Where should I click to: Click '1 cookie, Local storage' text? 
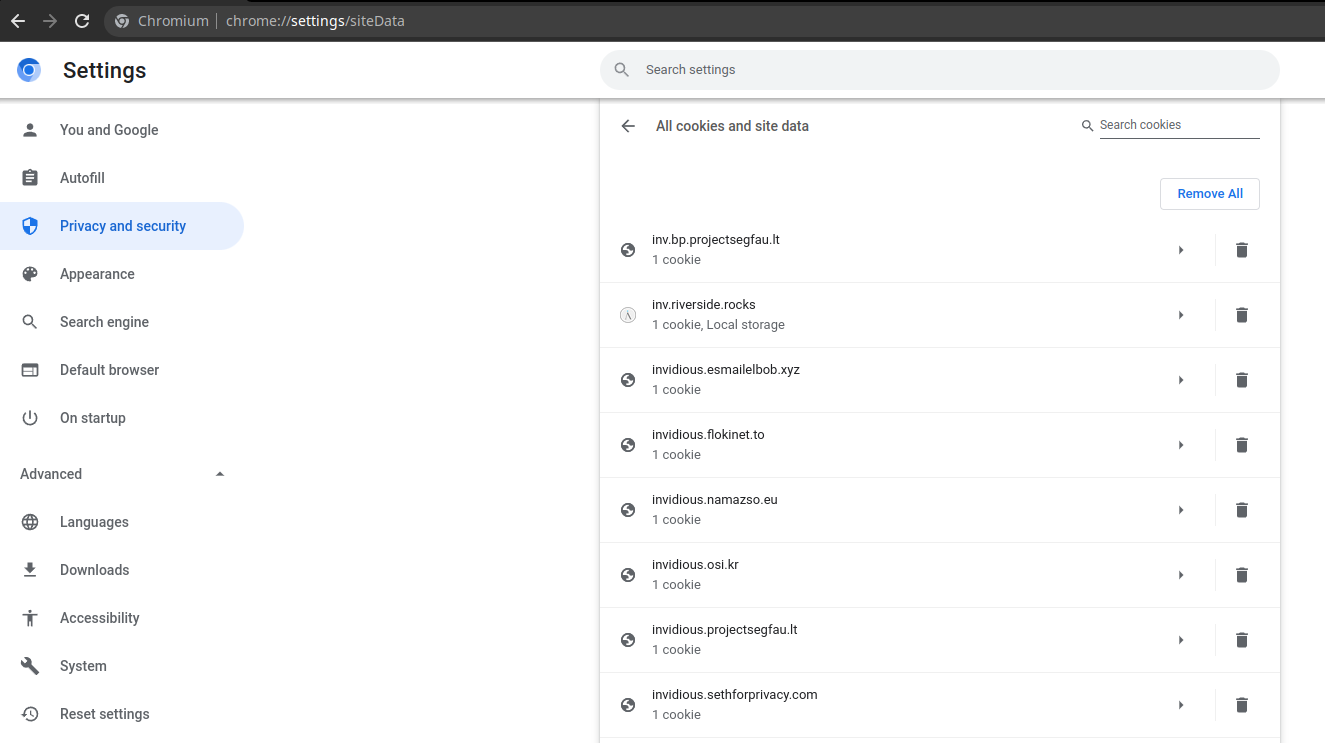click(x=718, y=325)
